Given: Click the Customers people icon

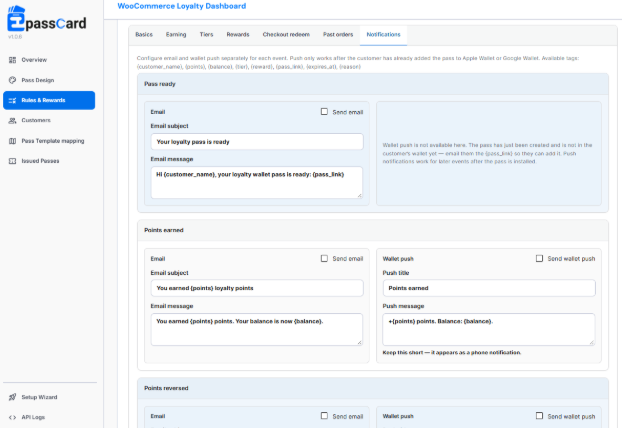Looking at the screenshot, I should pos(12,121).
